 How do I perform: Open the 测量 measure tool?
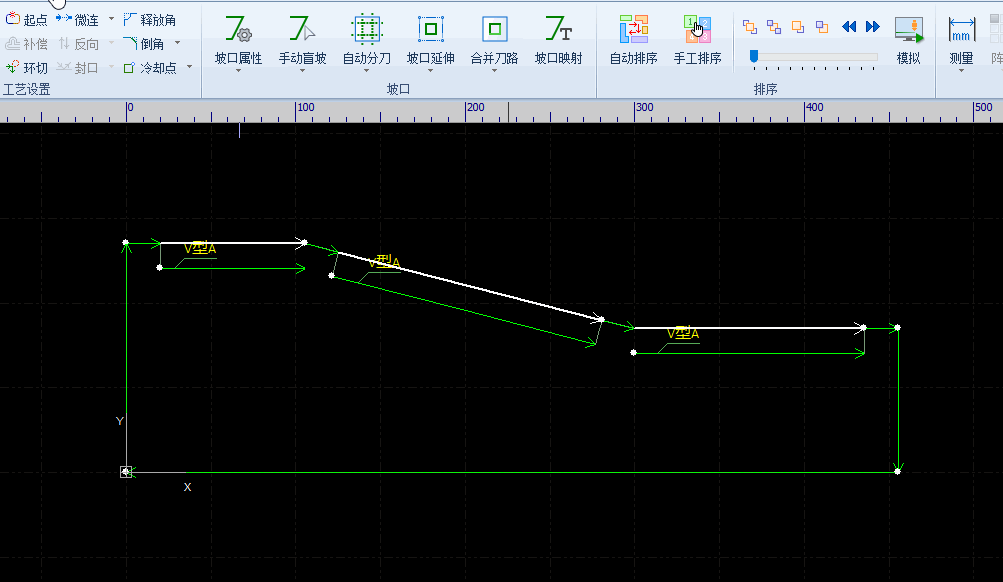[961, 40]
